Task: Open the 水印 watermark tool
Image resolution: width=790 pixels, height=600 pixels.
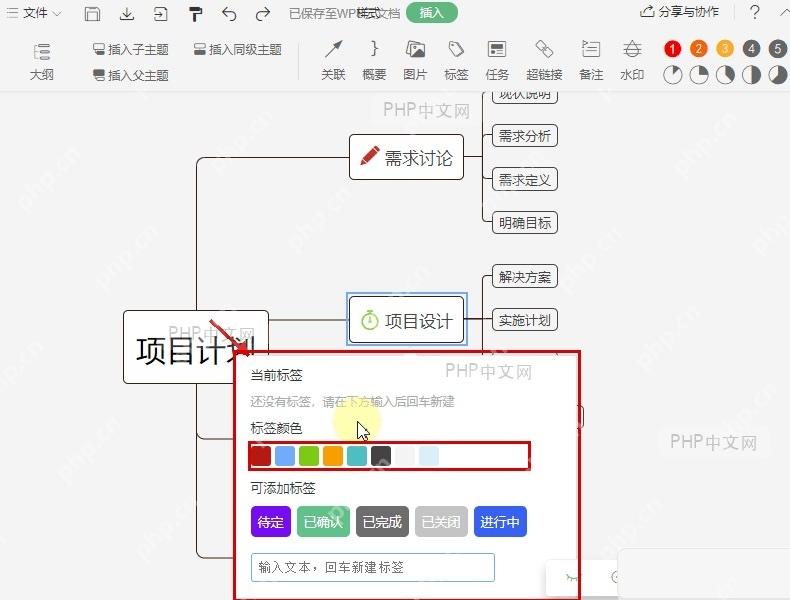Action: 632,61
